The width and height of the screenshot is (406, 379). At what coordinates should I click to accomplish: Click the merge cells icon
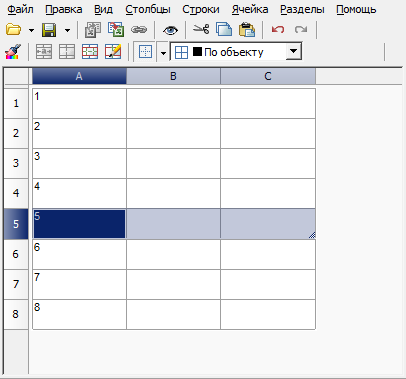coord(44,52)
